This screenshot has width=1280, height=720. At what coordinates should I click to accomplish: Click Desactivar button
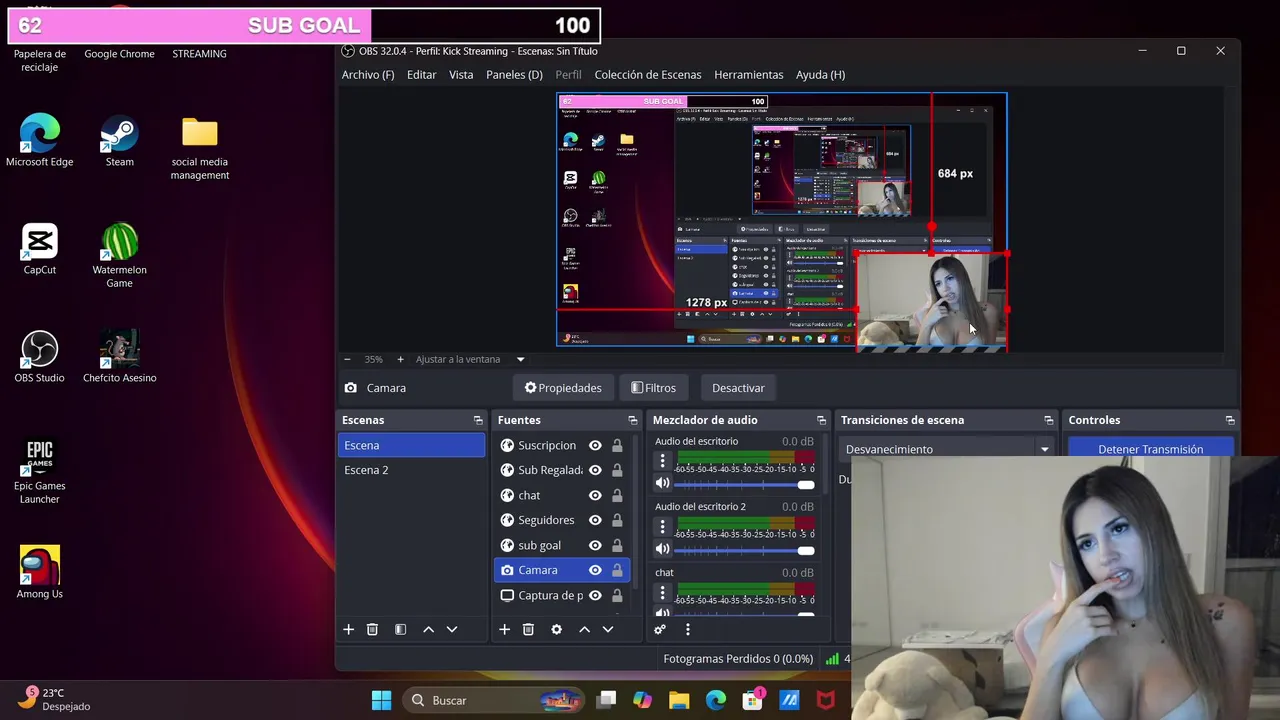[x=738, y=388]
